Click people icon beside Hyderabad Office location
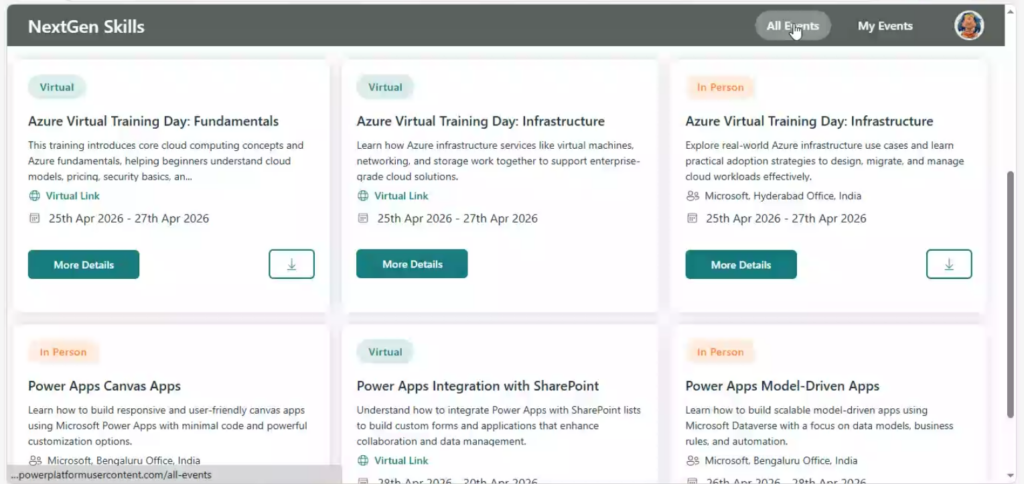1024x484 pixels. point(692,196)
